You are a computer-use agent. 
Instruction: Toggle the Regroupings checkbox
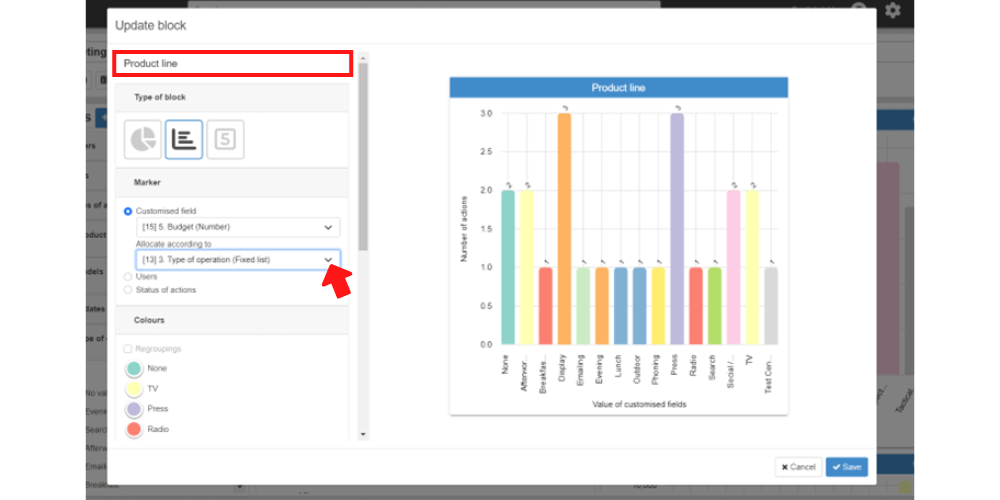(128, 349)
